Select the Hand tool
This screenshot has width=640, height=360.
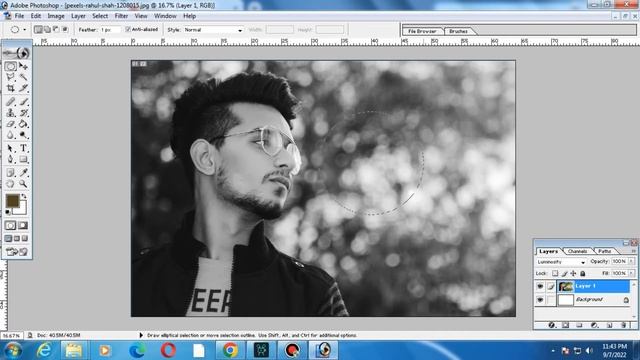point(11,184)
